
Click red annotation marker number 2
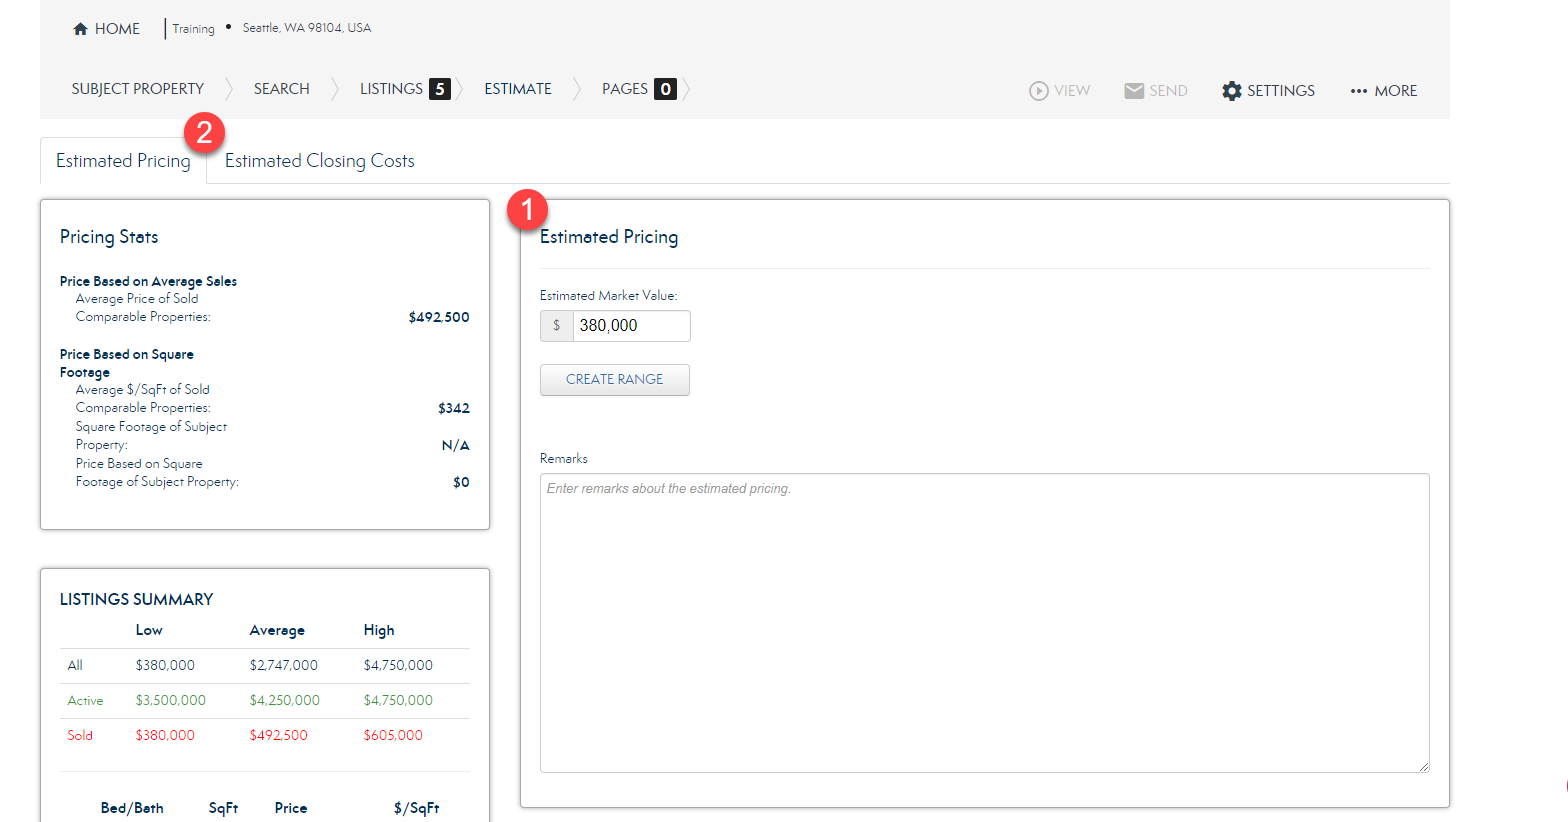[x=204, y=132]
